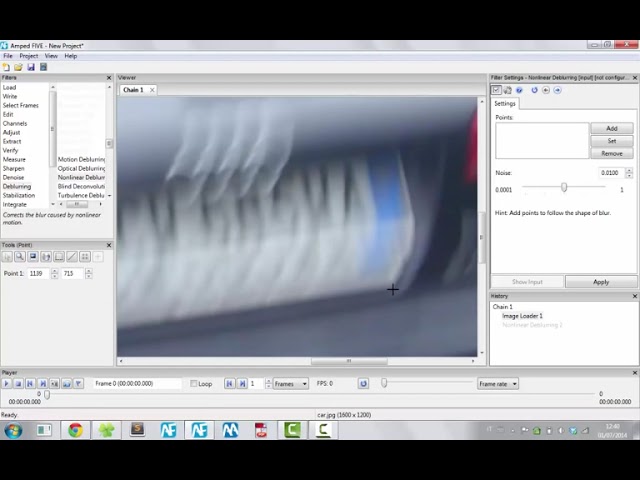640x480 pixels.
Task: Select the Zoom magnifier tool in Tools panel
Action: click(20, 257)
